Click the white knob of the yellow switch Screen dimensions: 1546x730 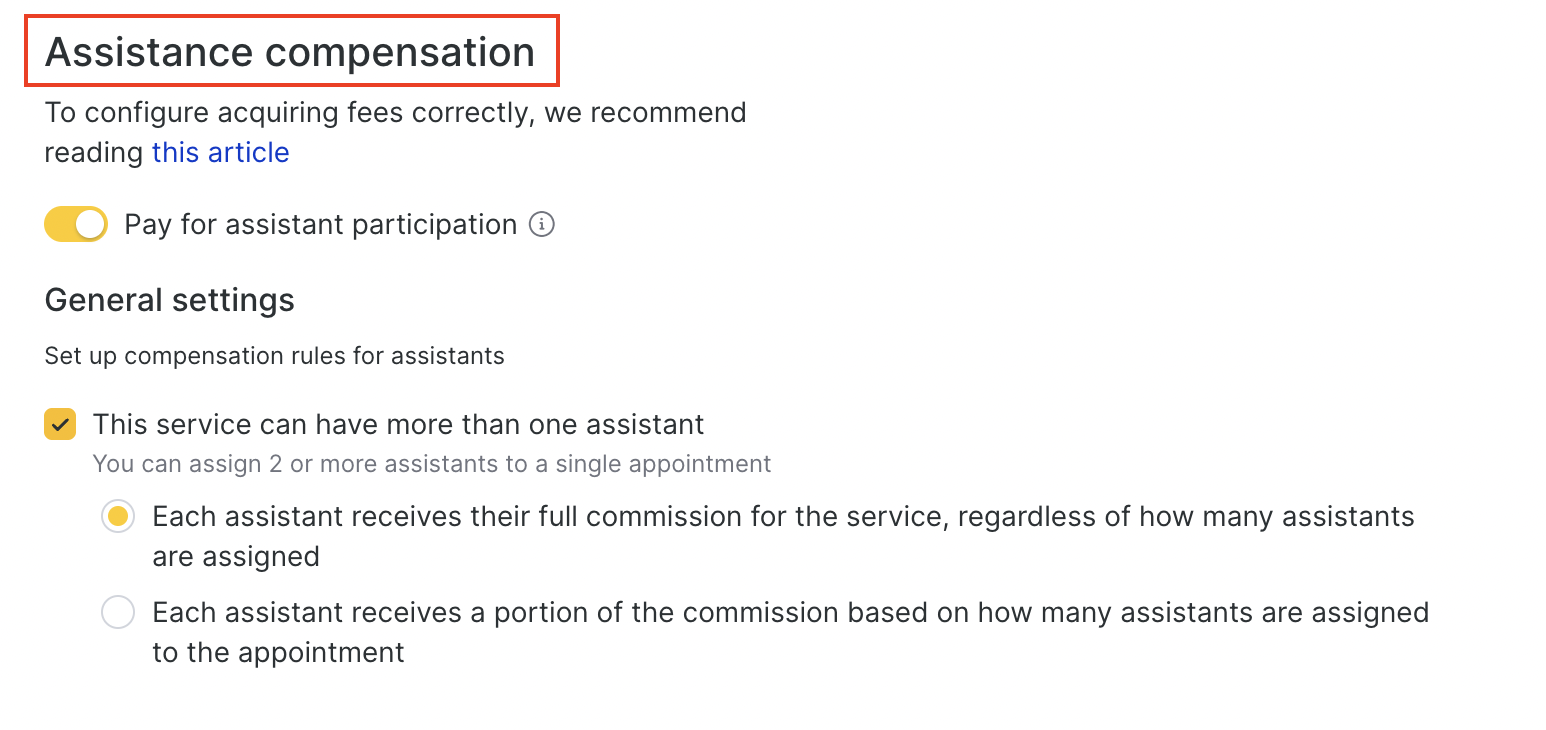90,224
